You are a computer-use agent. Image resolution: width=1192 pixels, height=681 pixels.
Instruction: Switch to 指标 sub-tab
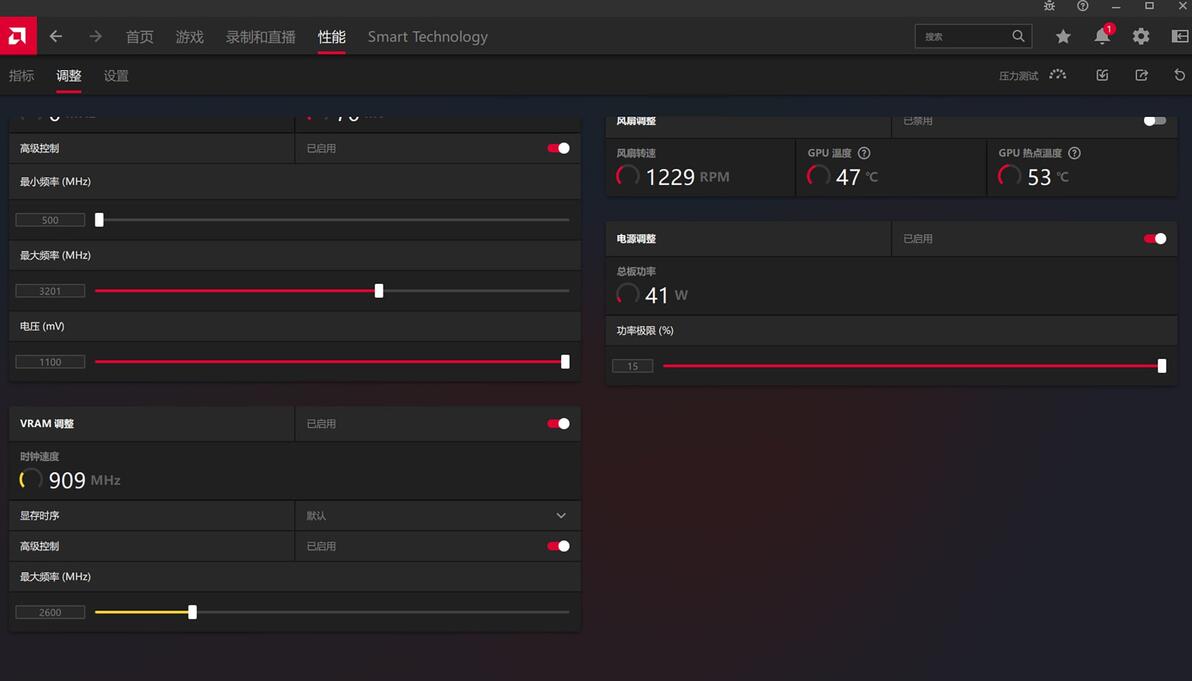click(x=21, y=75)
